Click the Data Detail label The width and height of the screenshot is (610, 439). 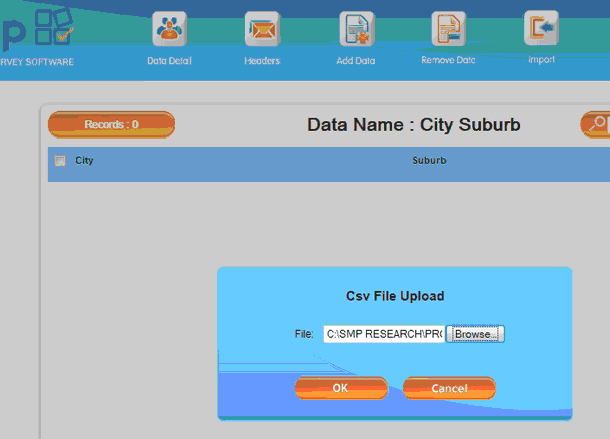[x=169, y=61]
